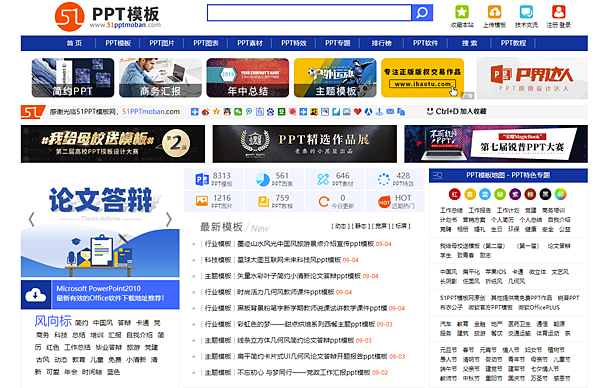Click the HOT 近期热门 icon
600x388 pixels.
tap(384, 202)
